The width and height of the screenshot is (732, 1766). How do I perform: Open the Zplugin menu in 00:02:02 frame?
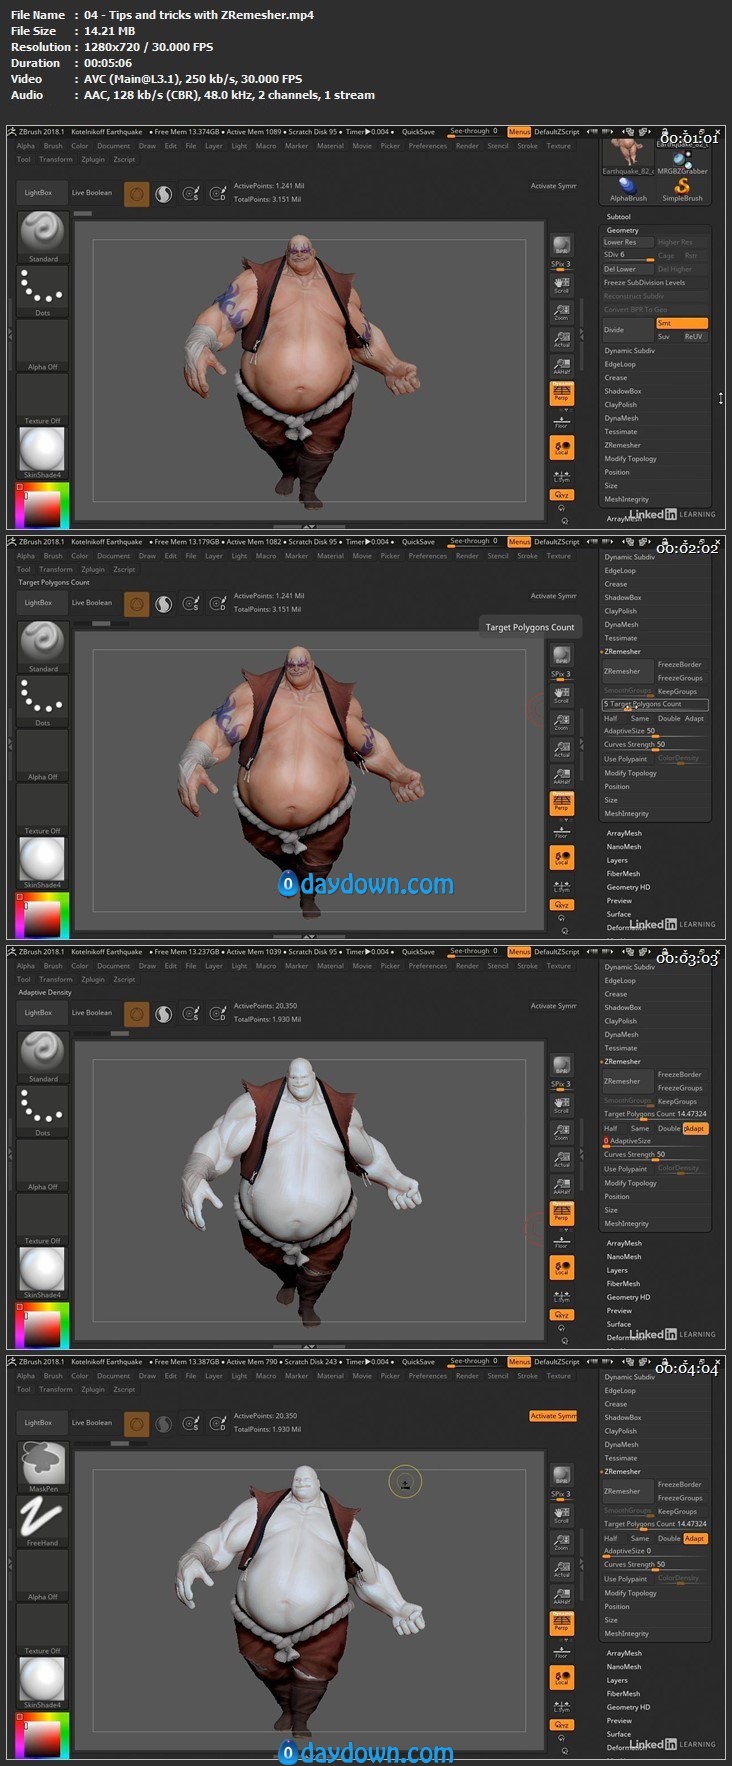(93, 570)
